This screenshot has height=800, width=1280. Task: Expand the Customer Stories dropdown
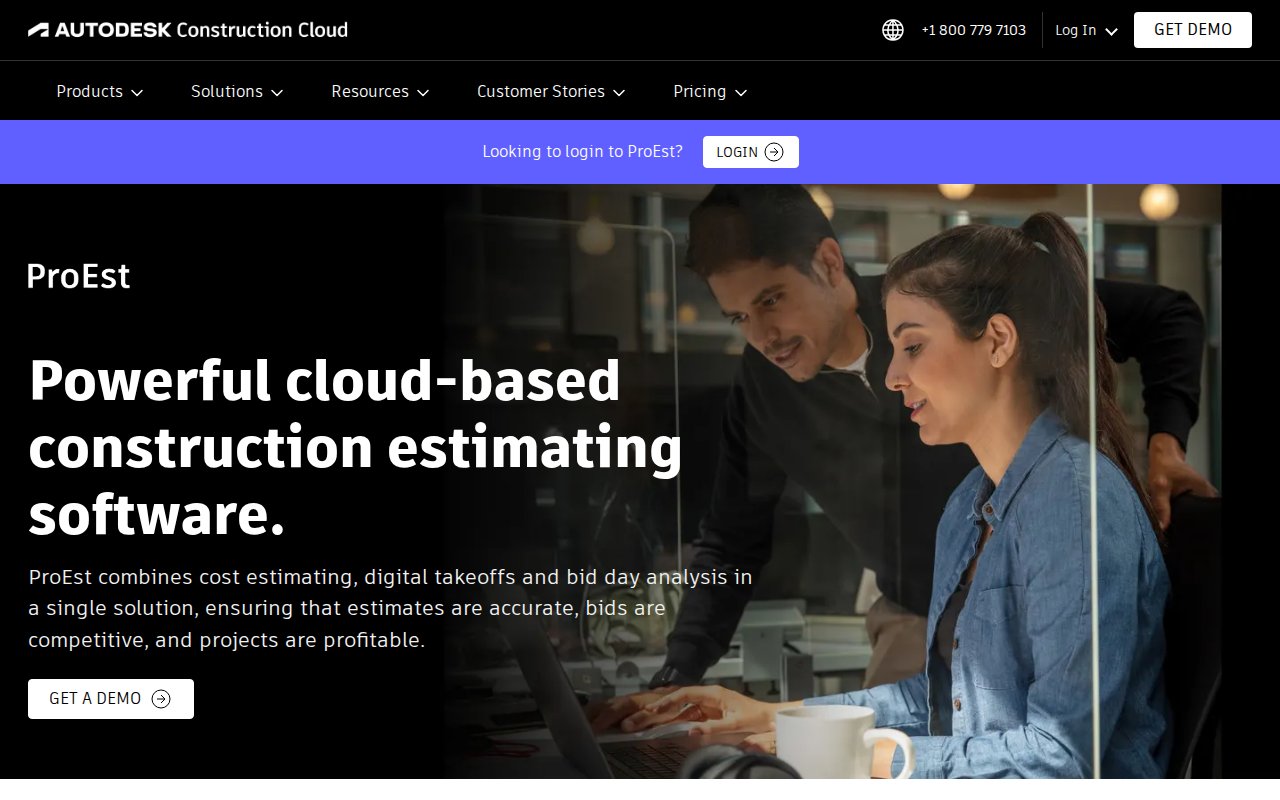(550, 91)
